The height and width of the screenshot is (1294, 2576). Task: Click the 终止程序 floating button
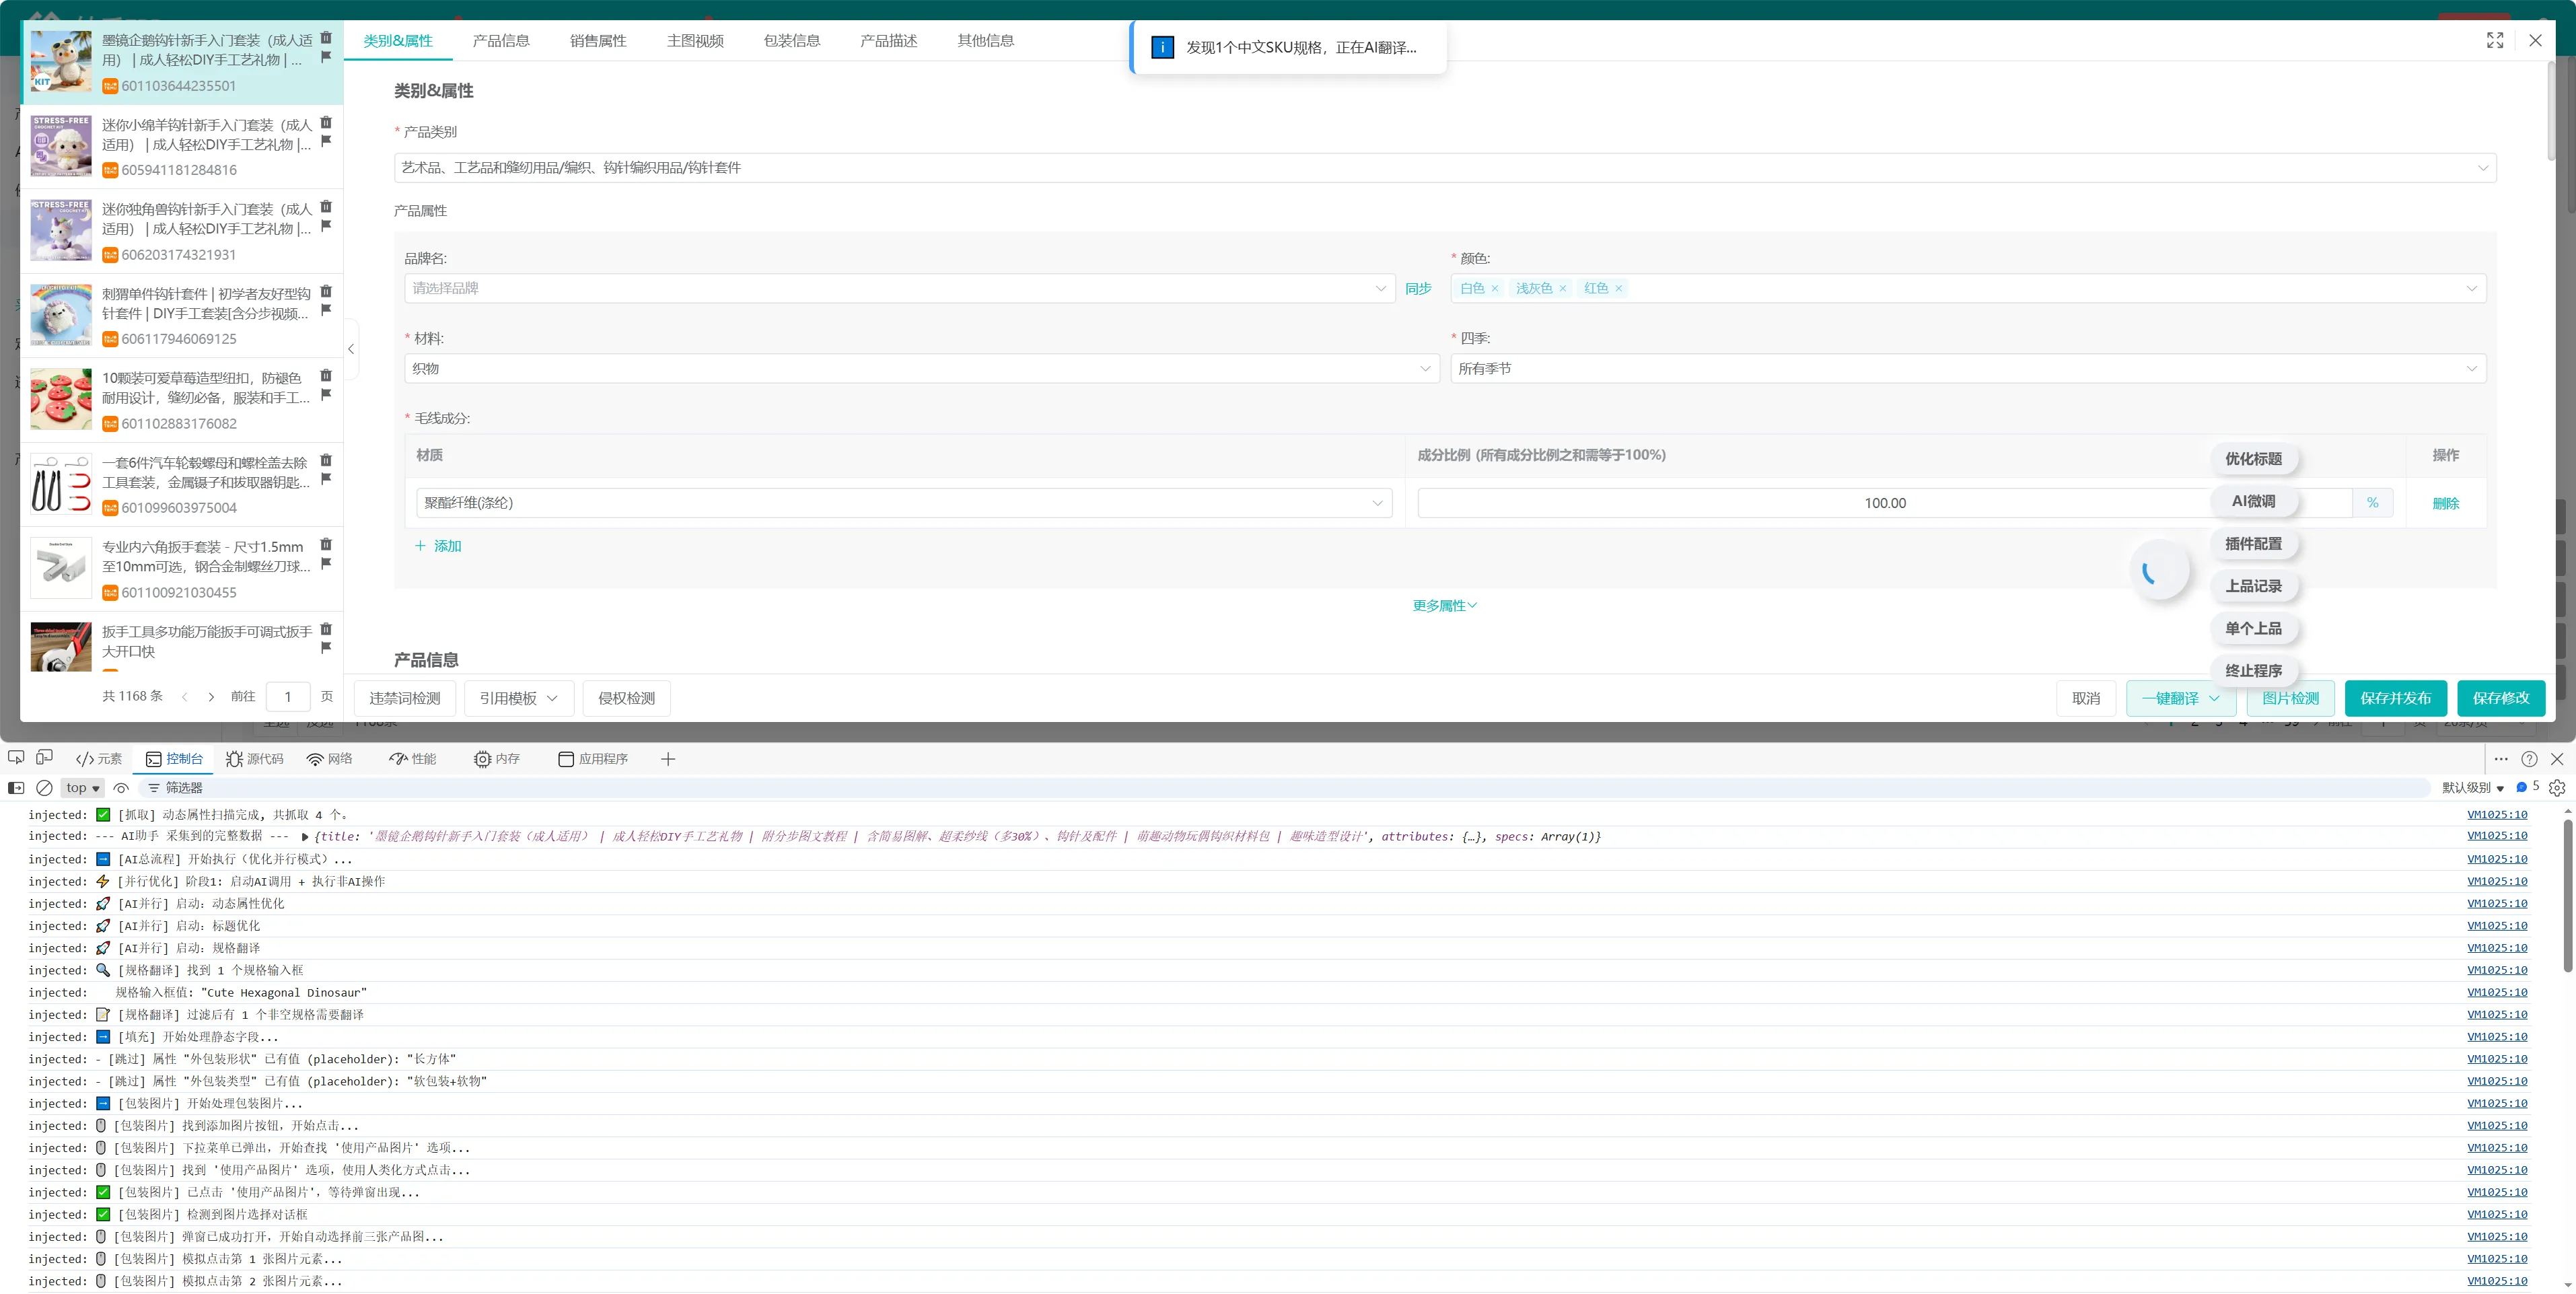click(2254, 671)
